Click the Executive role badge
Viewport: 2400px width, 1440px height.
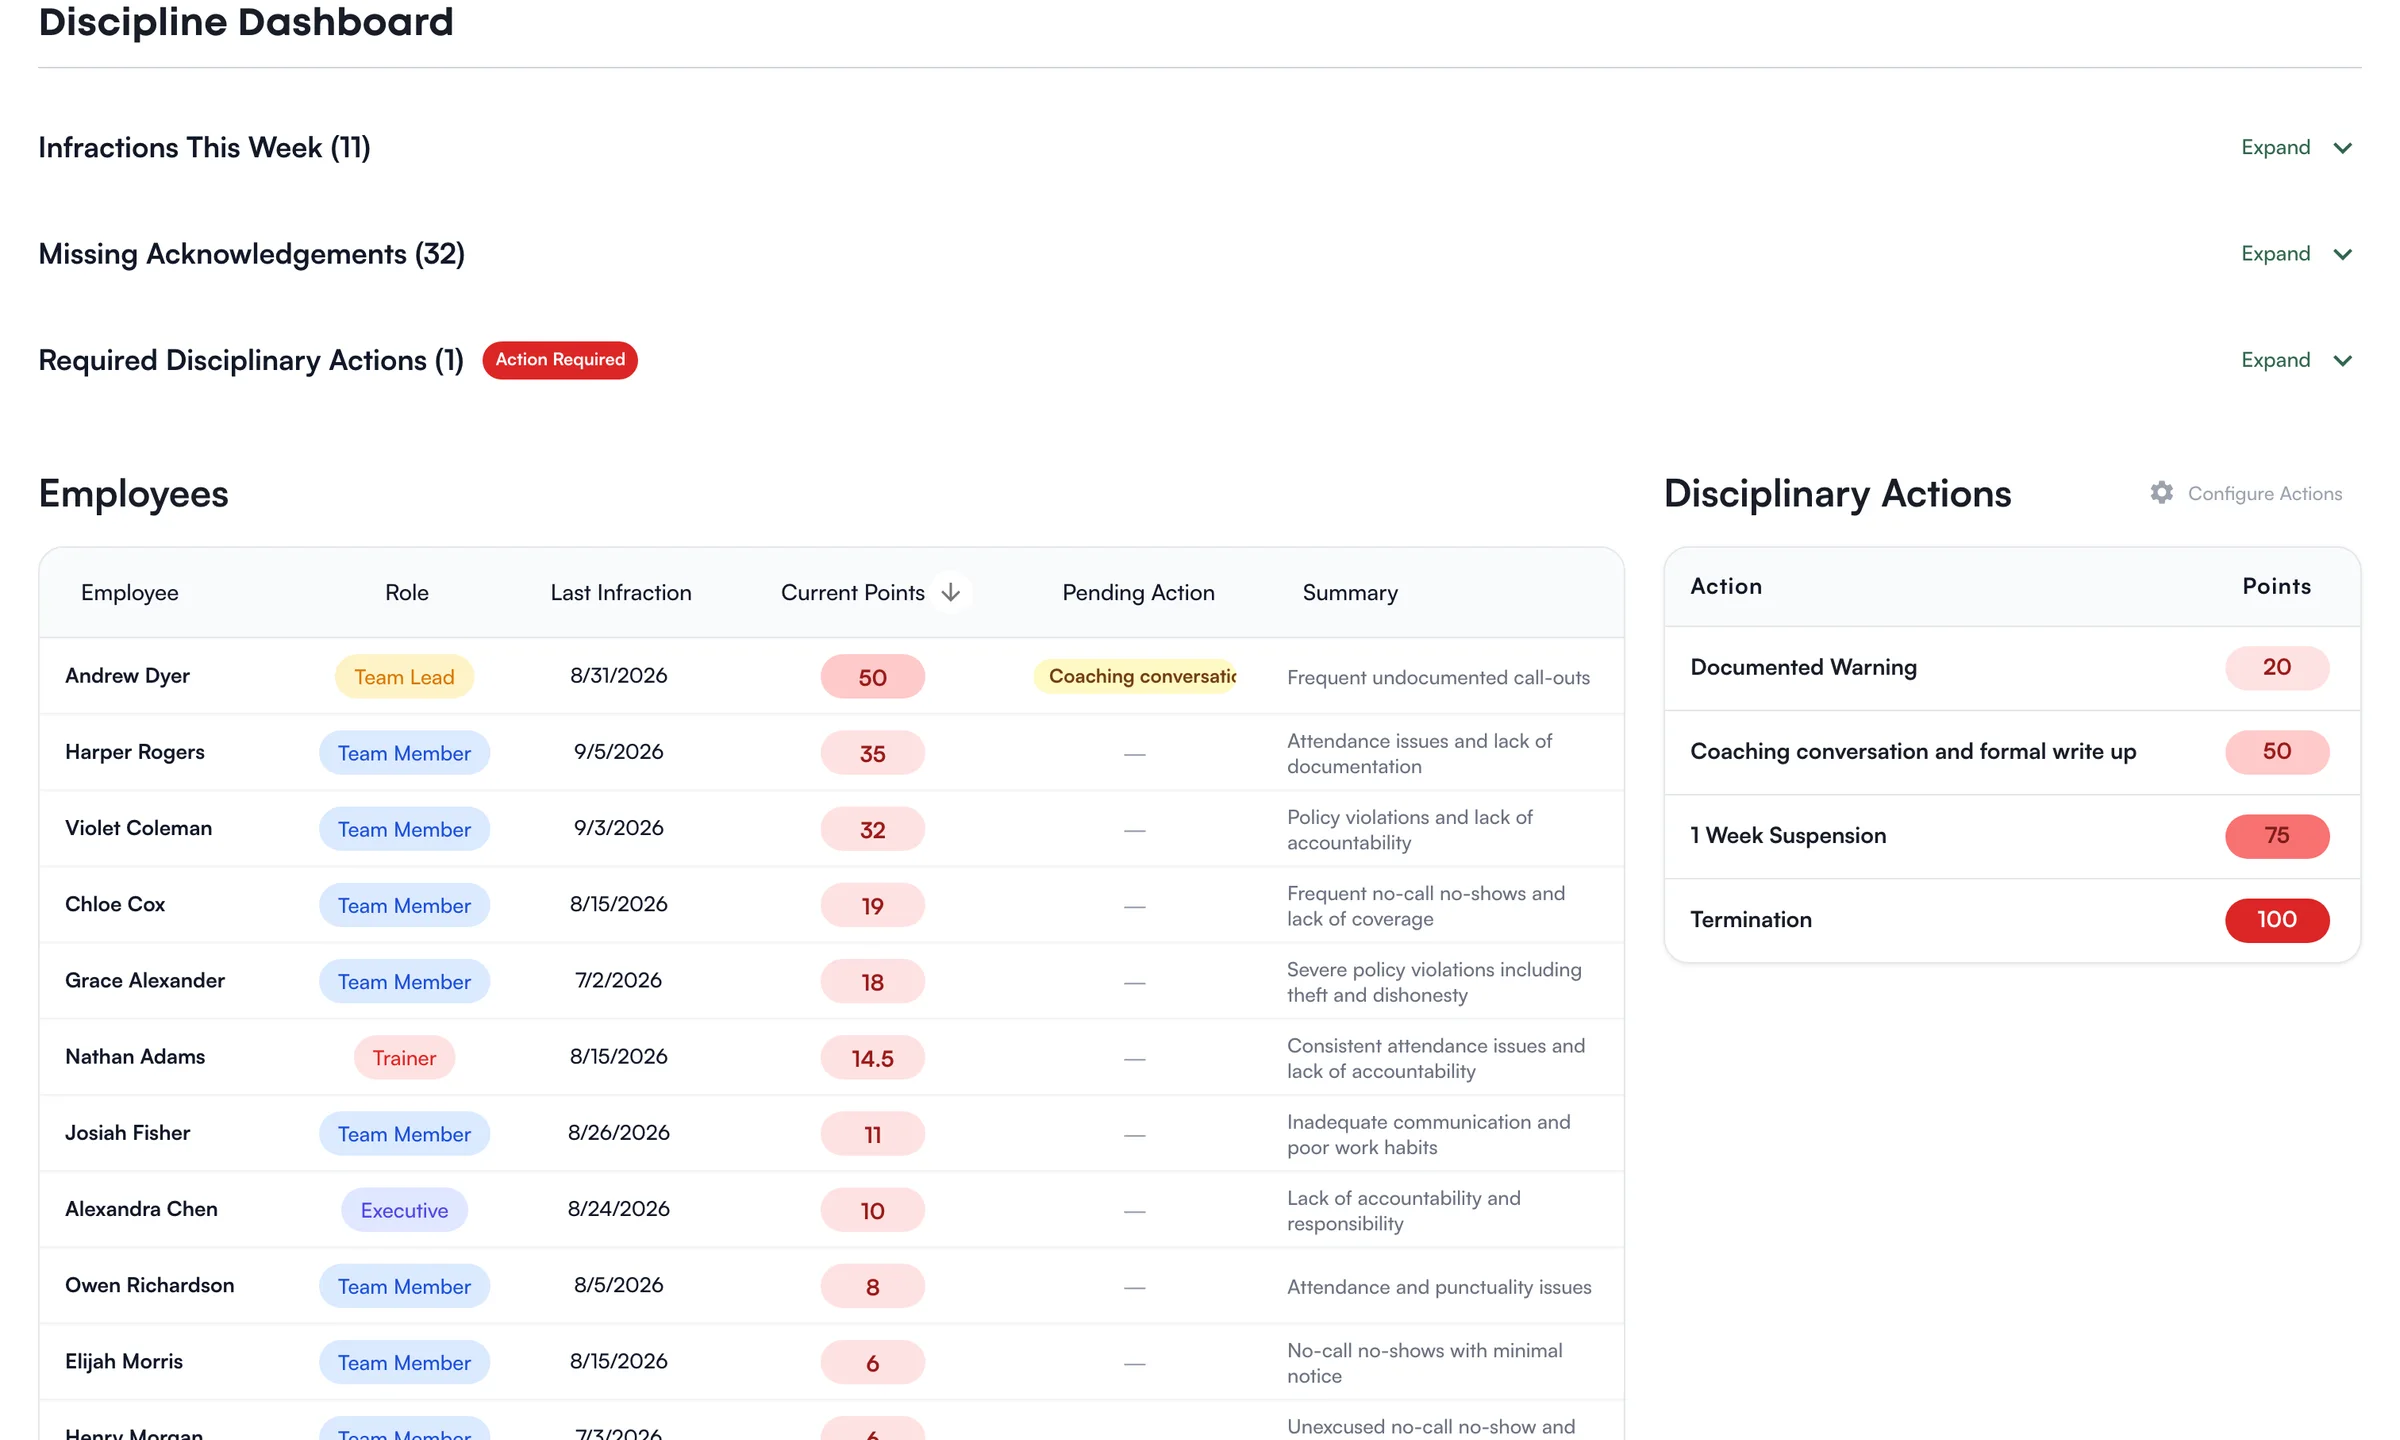pos(404,1210)
